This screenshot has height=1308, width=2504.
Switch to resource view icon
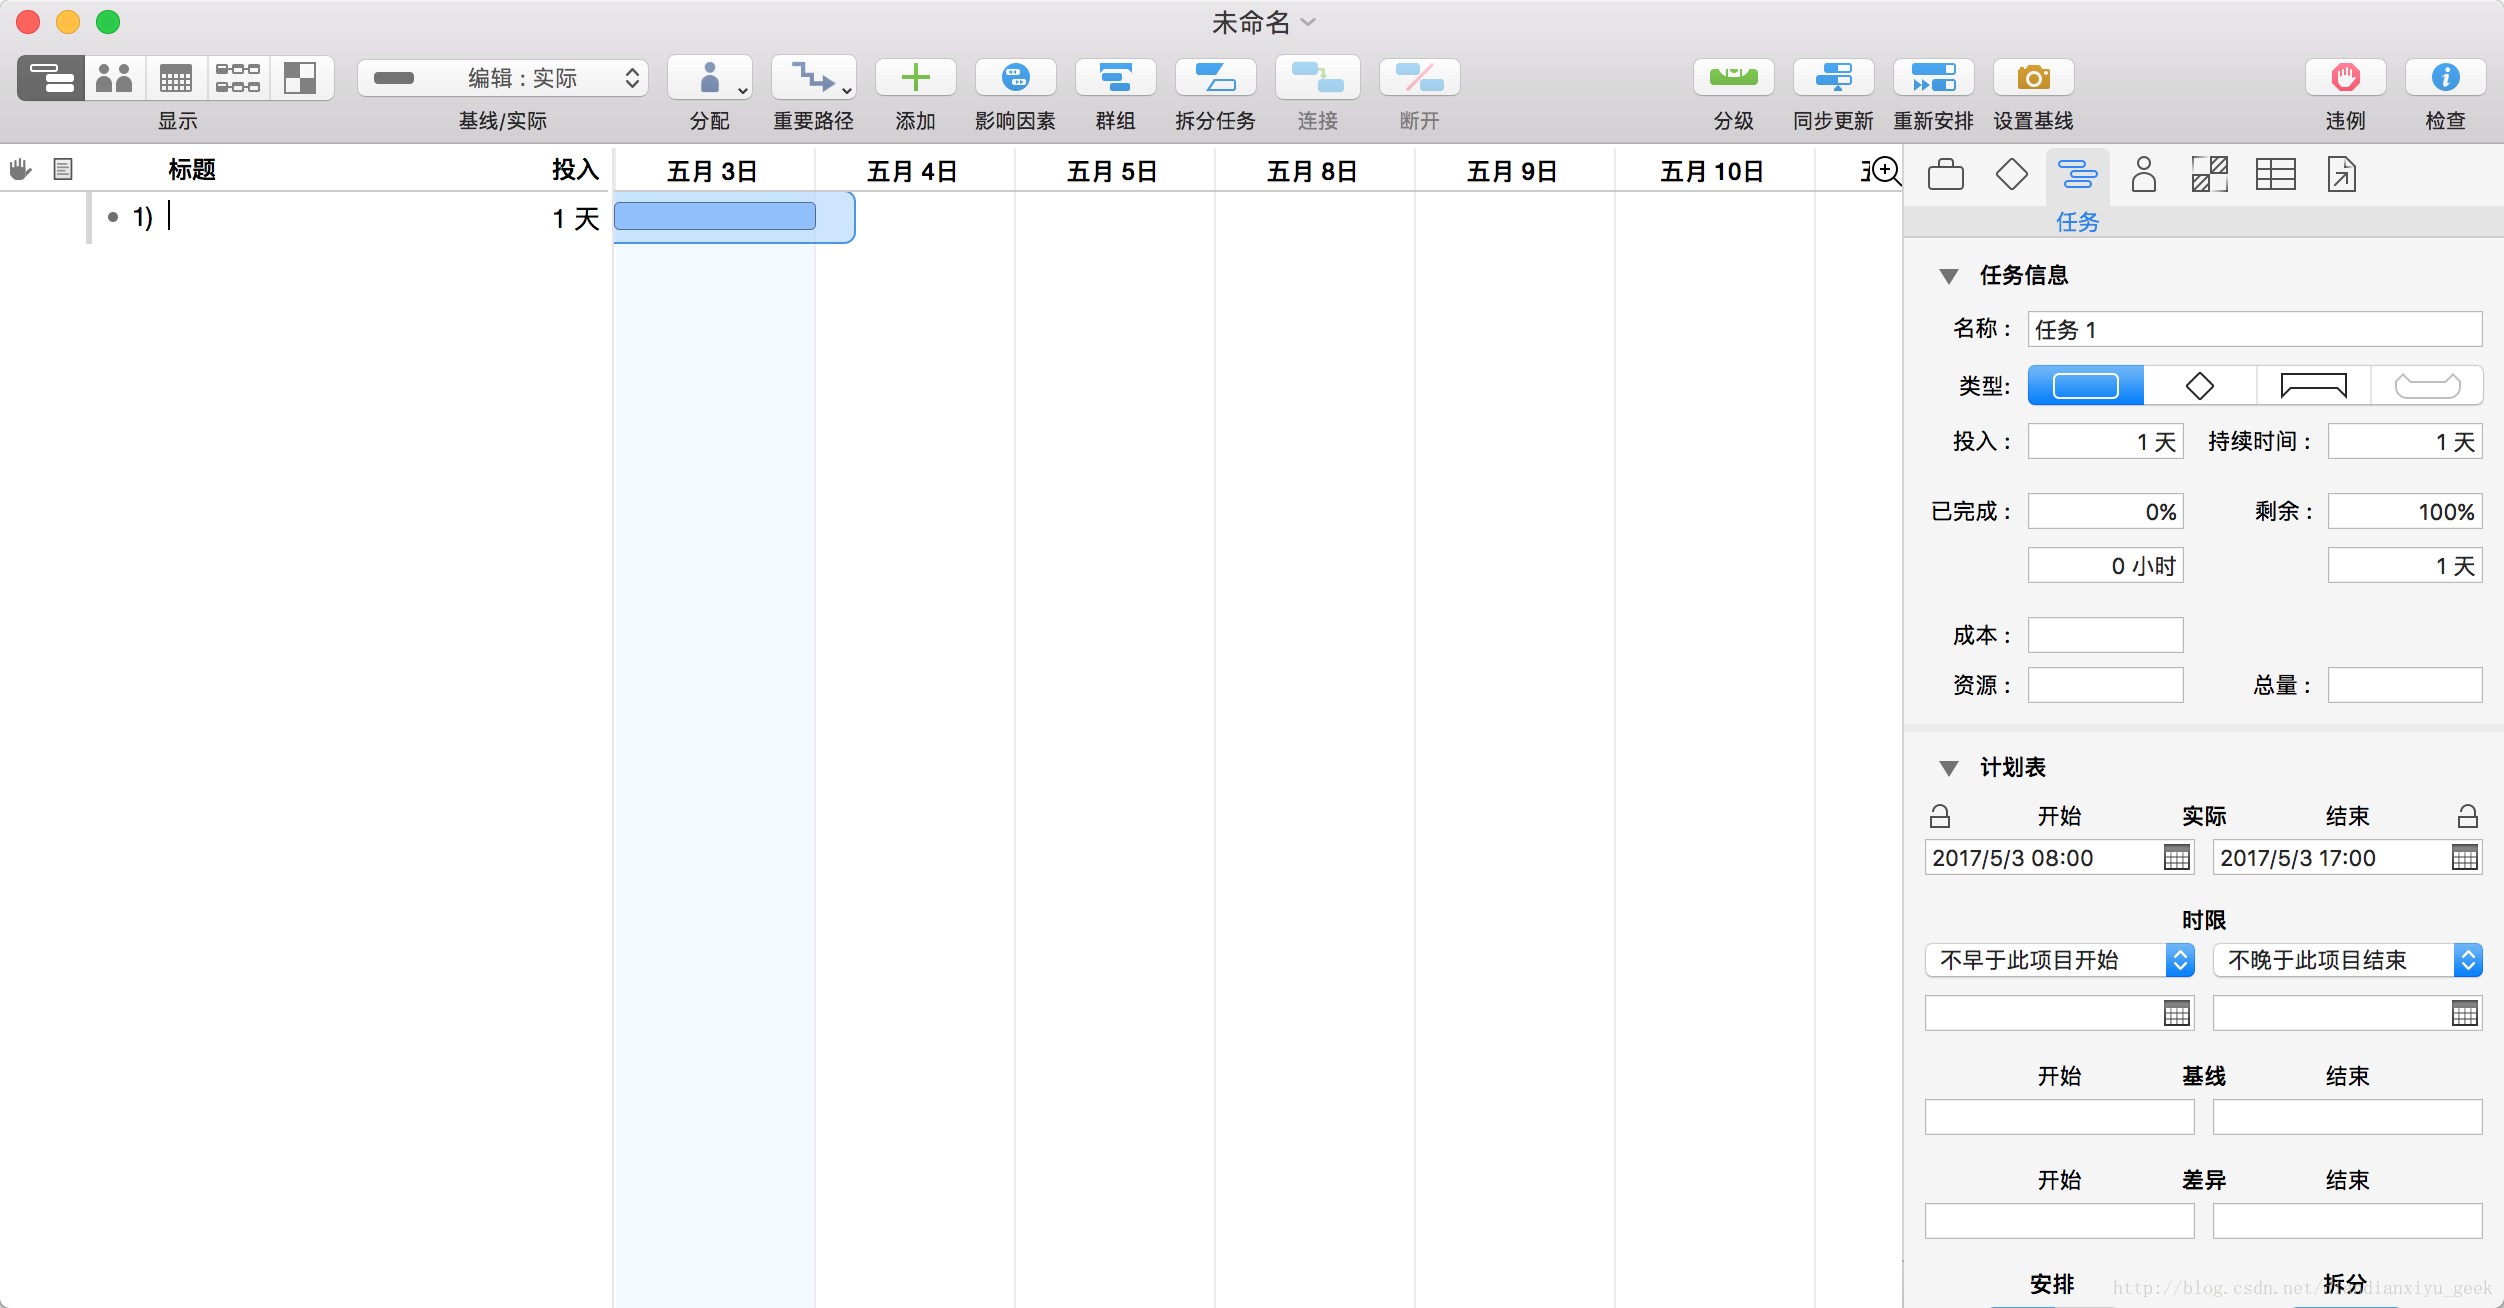tap(114, 78)
